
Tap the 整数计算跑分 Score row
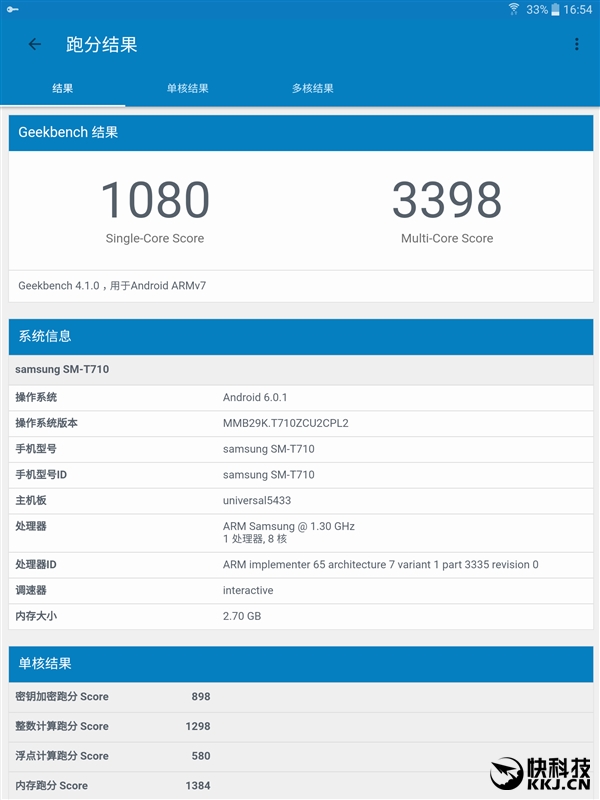pyautogui.click(x=301, y=727)
